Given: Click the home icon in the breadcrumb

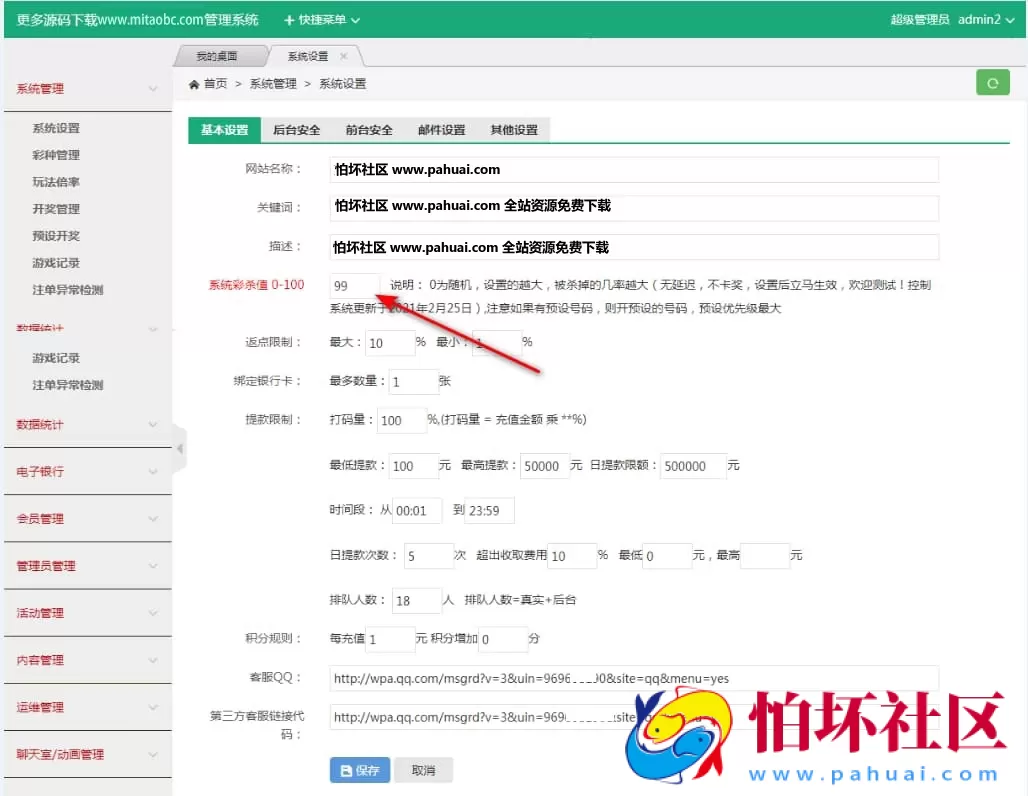Looking at the screenshot, I should pos(193,84).
